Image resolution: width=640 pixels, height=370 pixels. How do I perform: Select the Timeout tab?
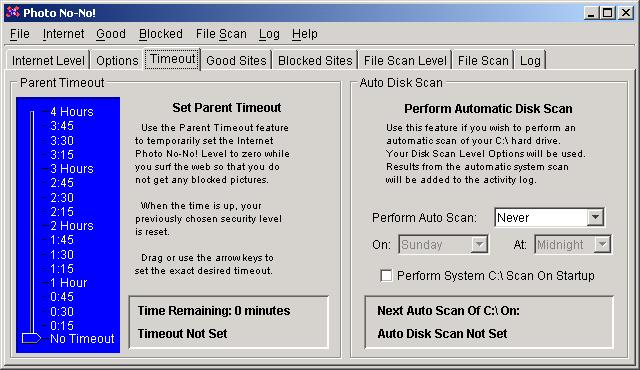pos(172,59)
